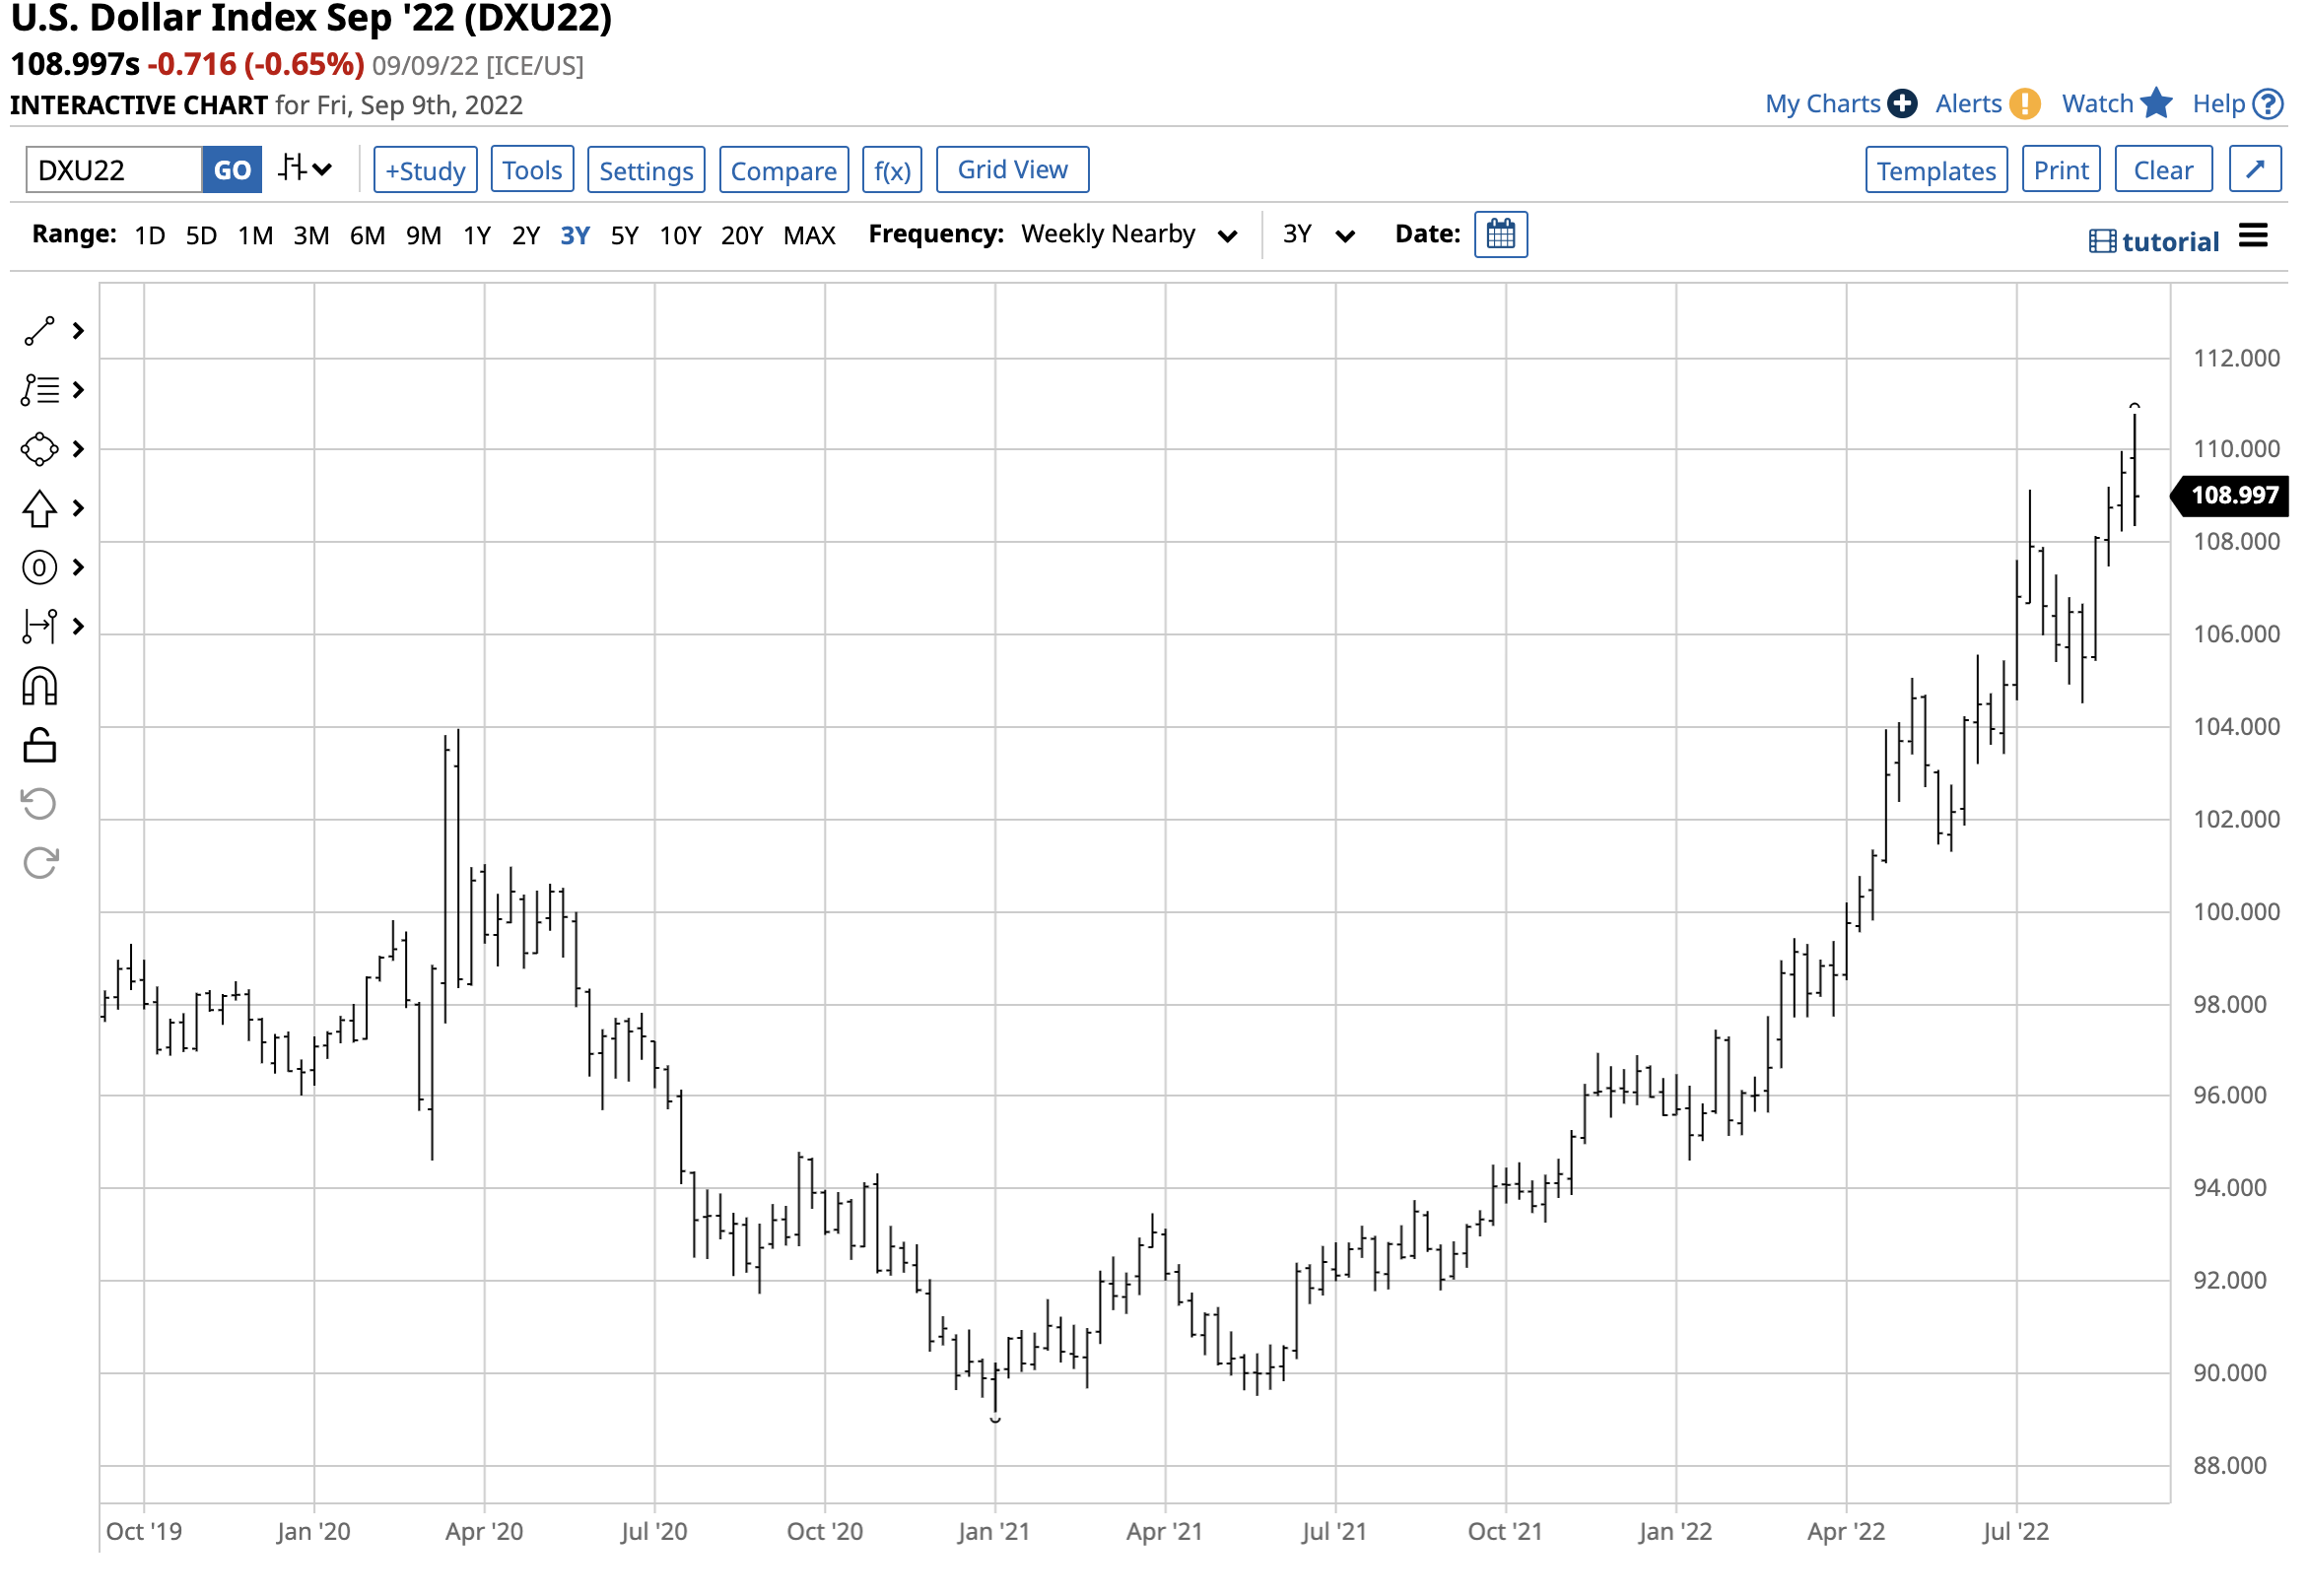Open the bar type dropdown
The image size is (2308, 1596).
305,169
